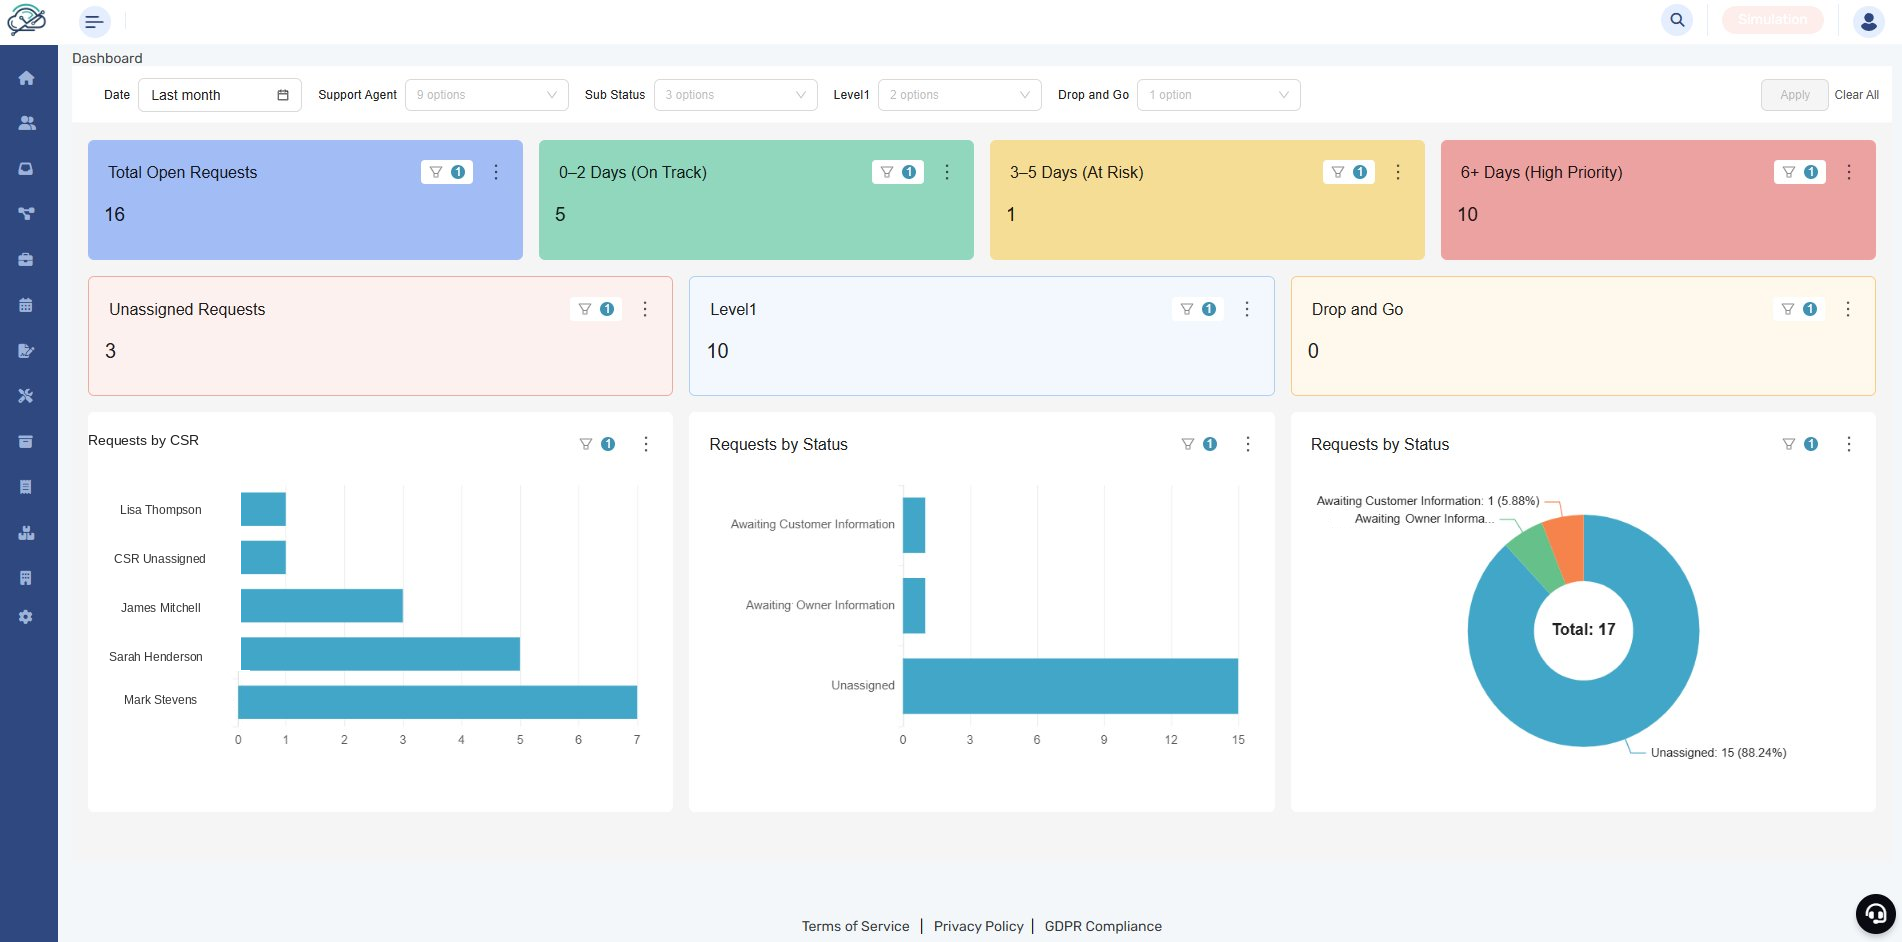Open more options on Requests by CSR chart

tap(646, 444)
